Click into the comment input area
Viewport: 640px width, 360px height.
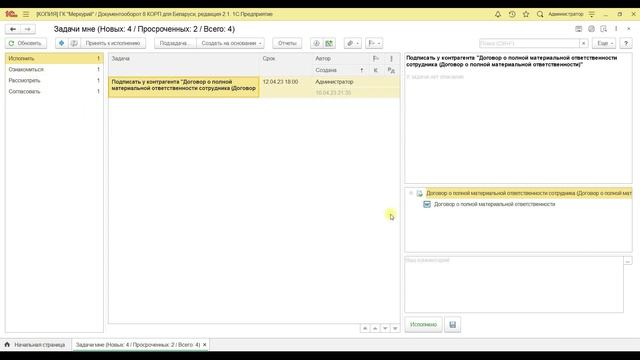click(x=514, y=284)
